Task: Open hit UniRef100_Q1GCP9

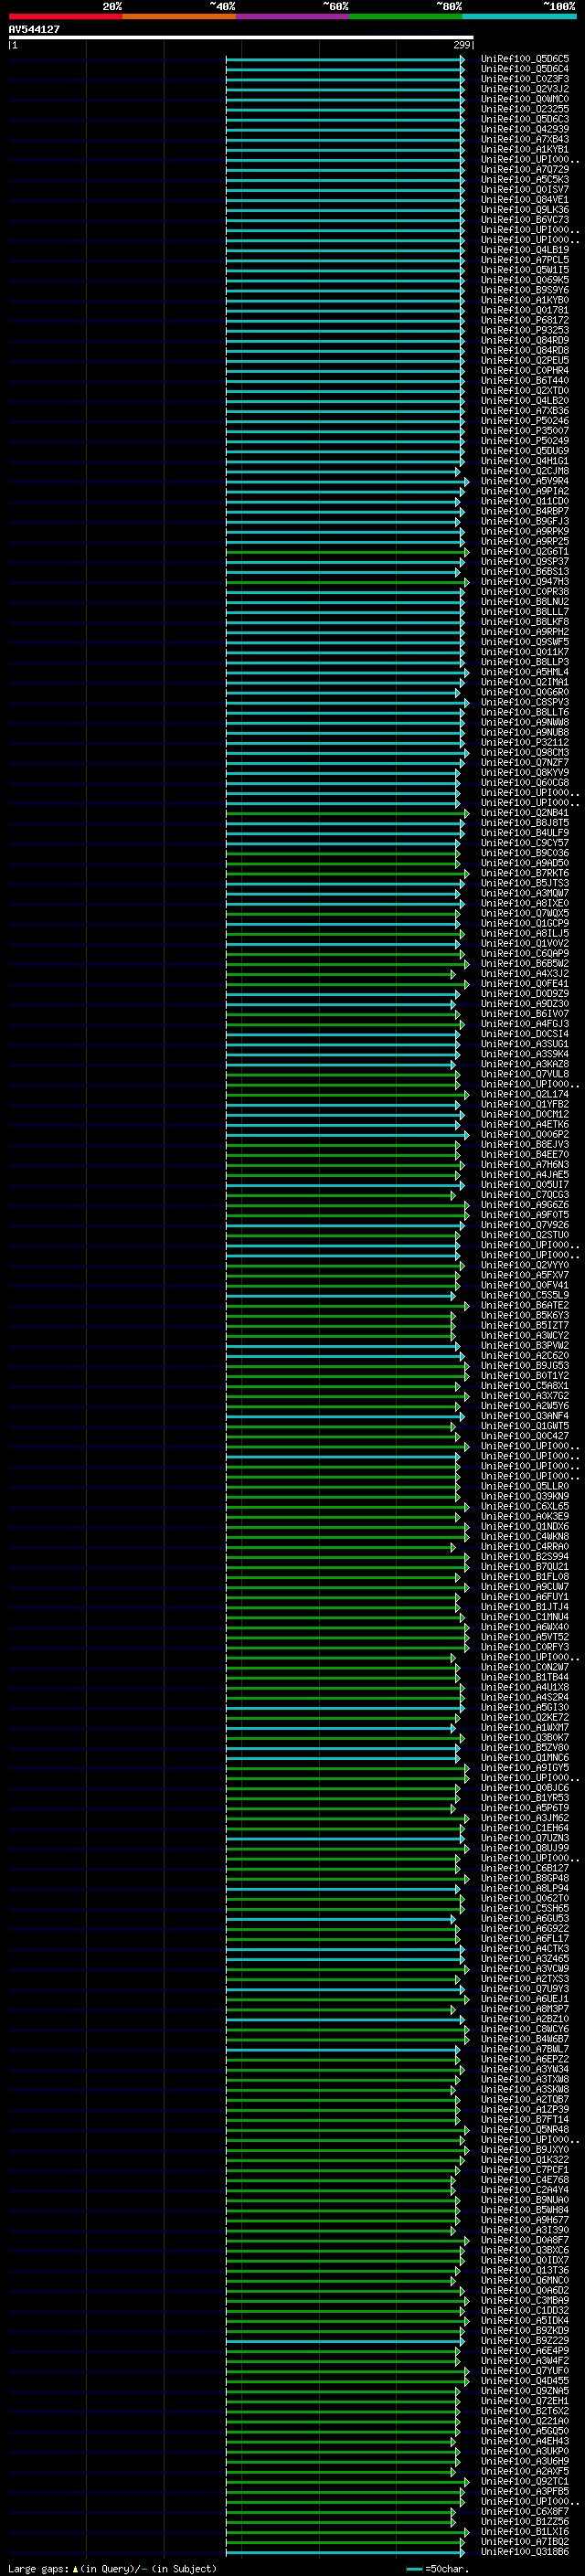Action: click(x=525, y=923)
